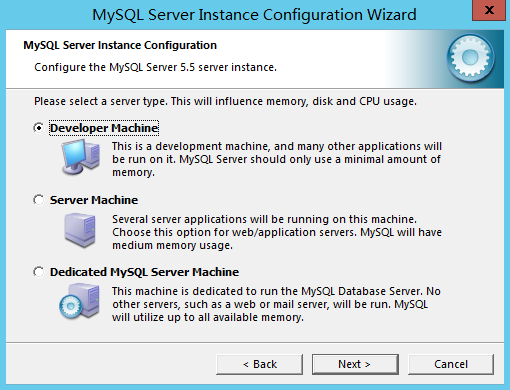This screenshot has width=510, height=390.
Task: Select Dedicated MySQL Server Machine radio button
Action: [x=39, y=272]
